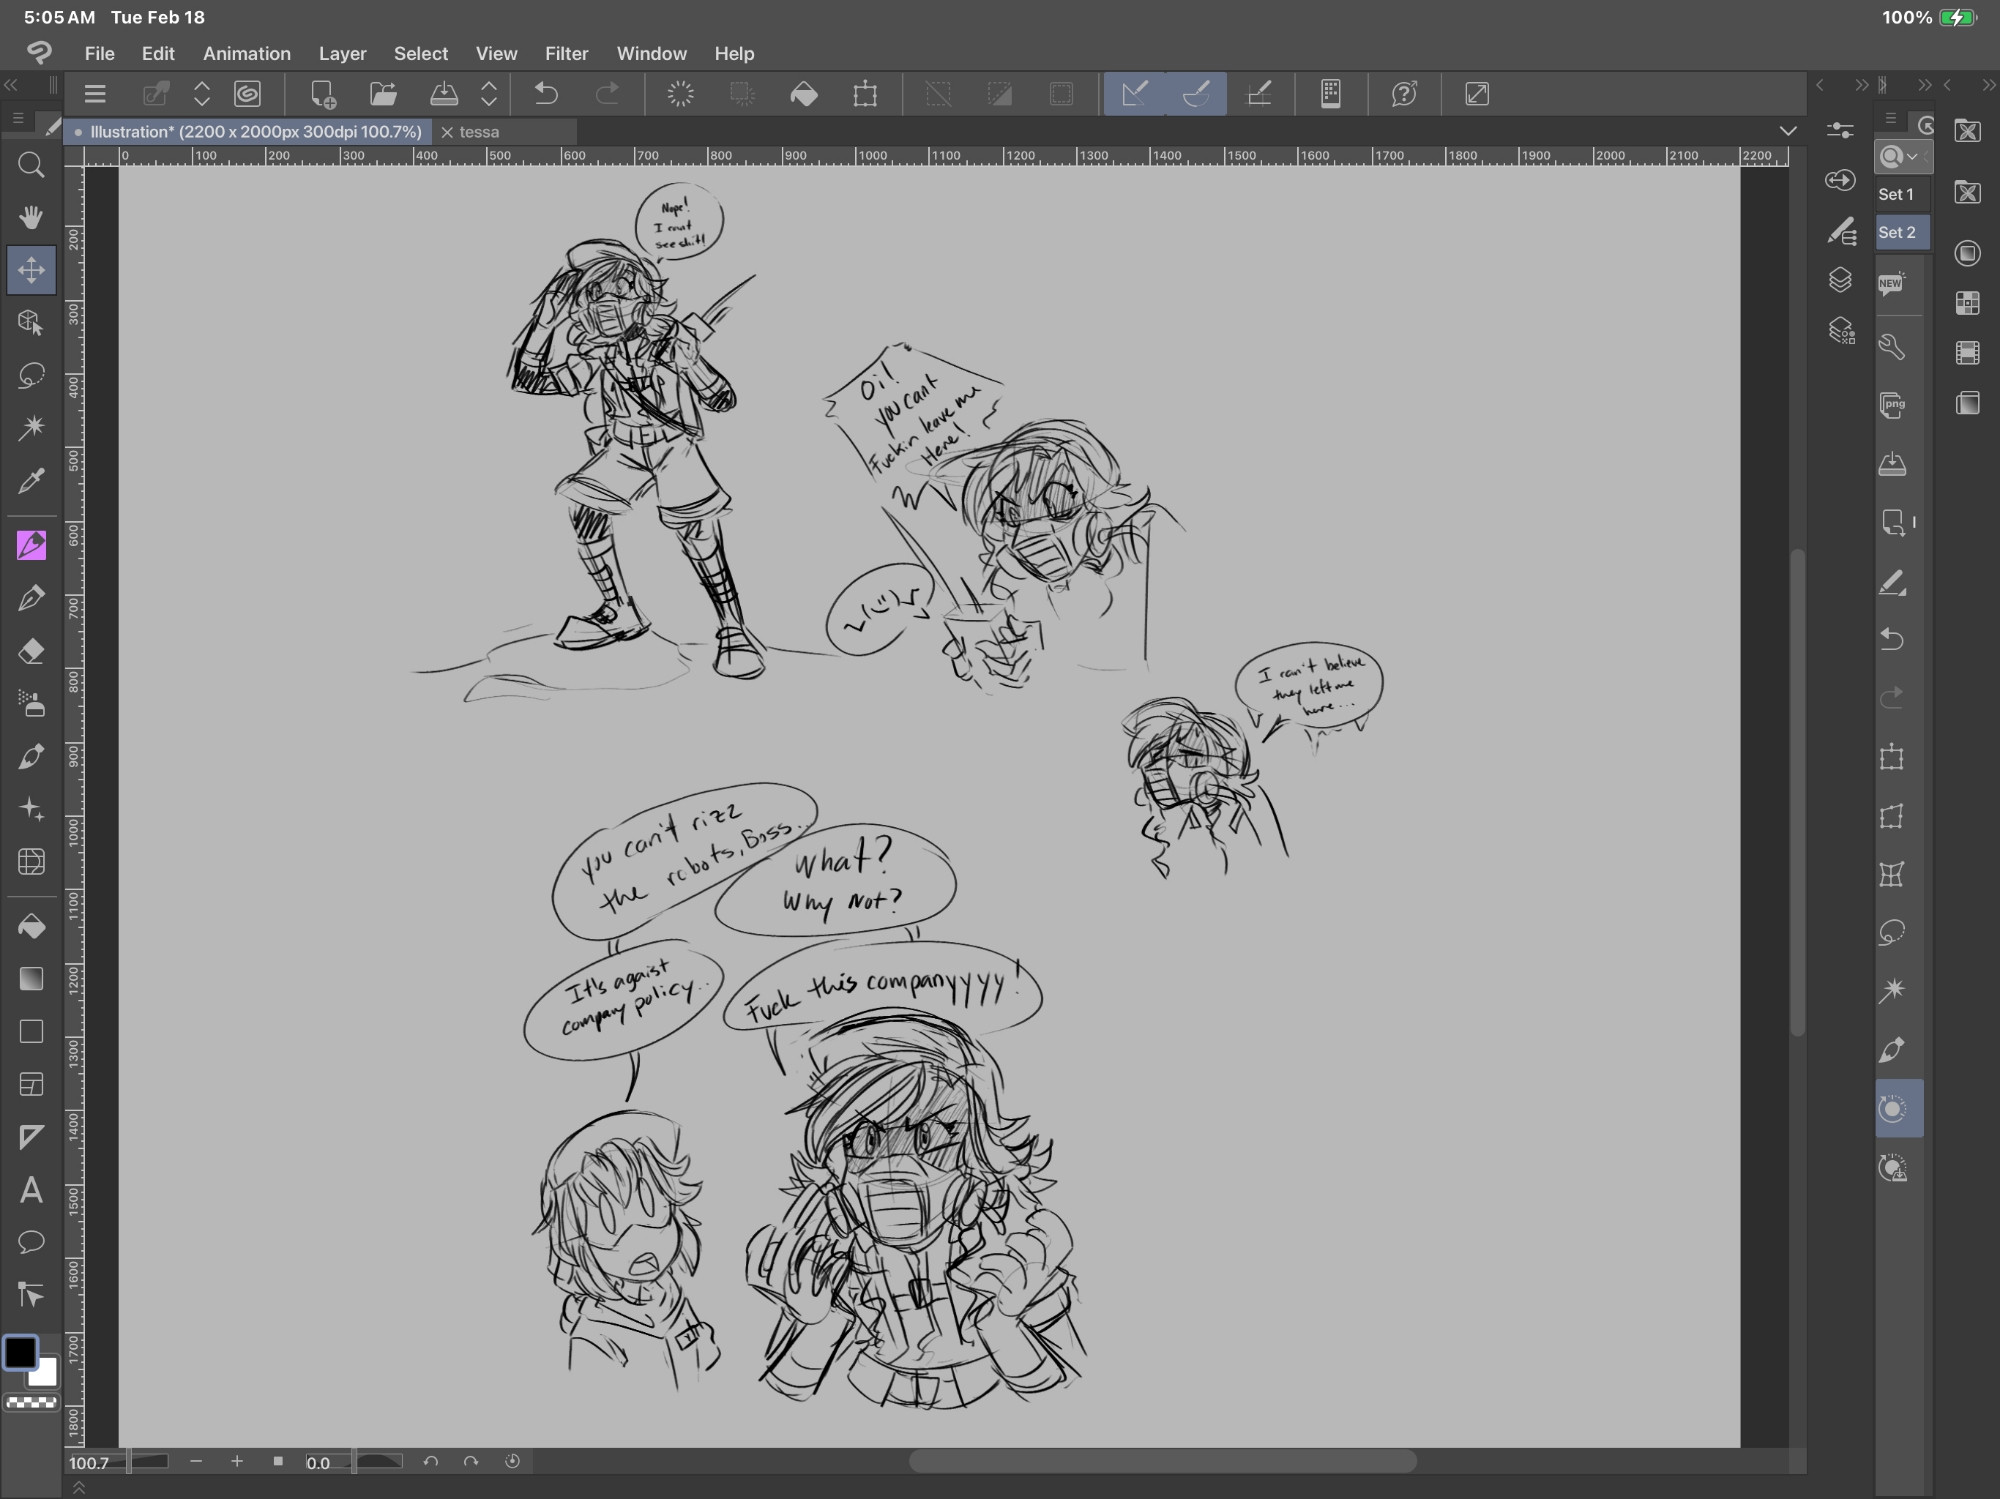Select the black main color swatch
2000x1499 pixels.
pyautogui.click(x=20, y=1353)
